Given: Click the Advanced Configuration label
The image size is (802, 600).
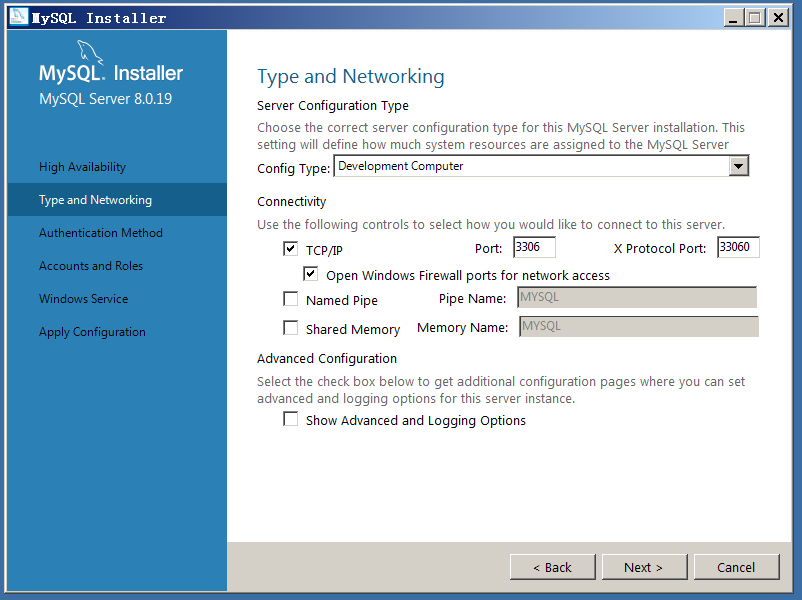Looking at the screenshot, I should tap(327, 359).
